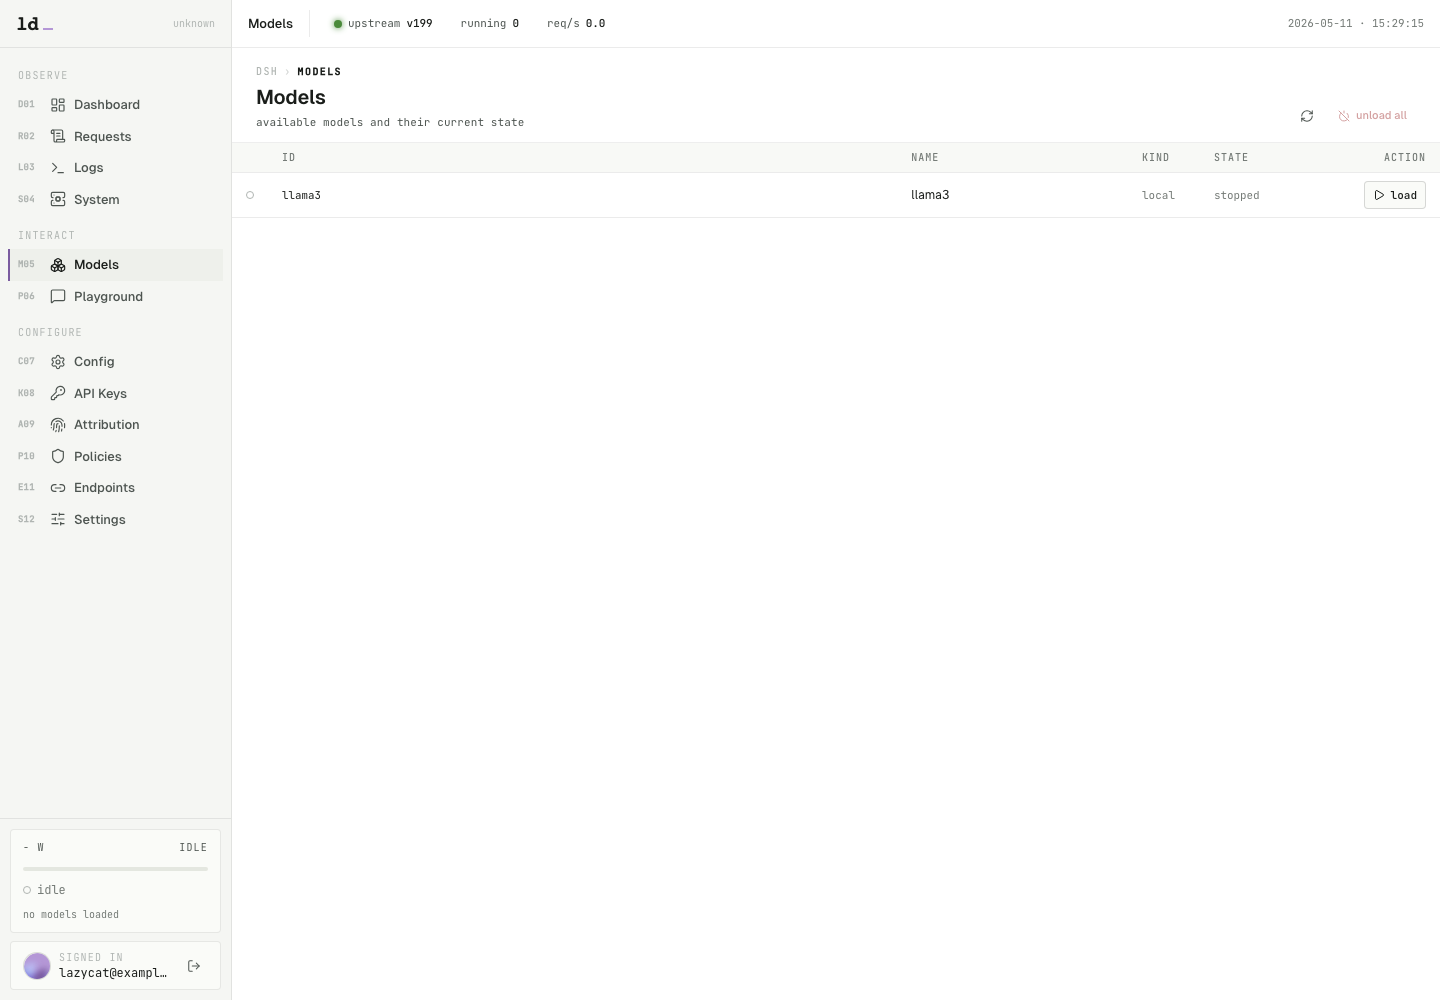Click the Logs terminal prompt icon
The image size is (1440, 1000).
point(58,168)
